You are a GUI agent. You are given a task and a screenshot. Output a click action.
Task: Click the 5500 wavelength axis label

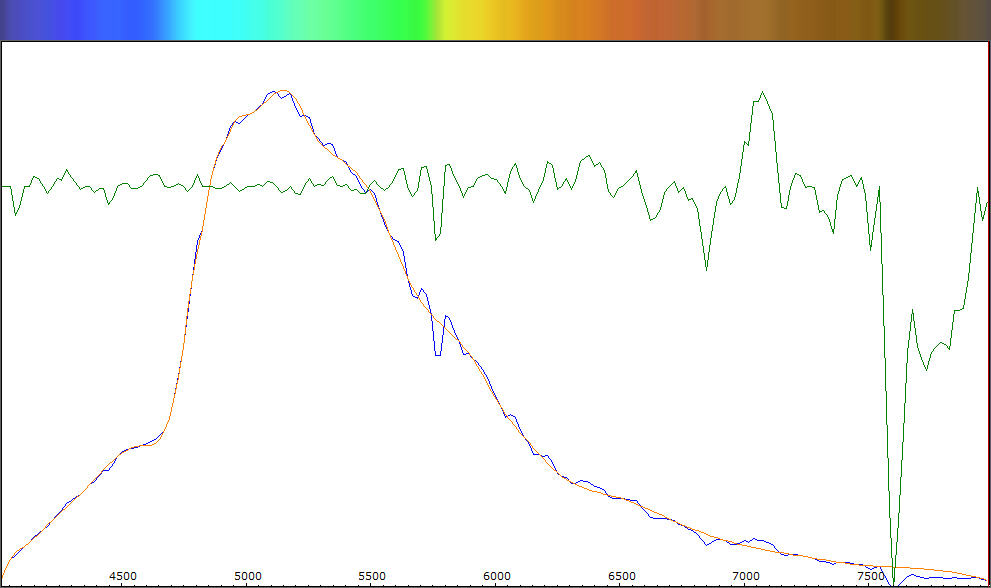tap(372, 576)
